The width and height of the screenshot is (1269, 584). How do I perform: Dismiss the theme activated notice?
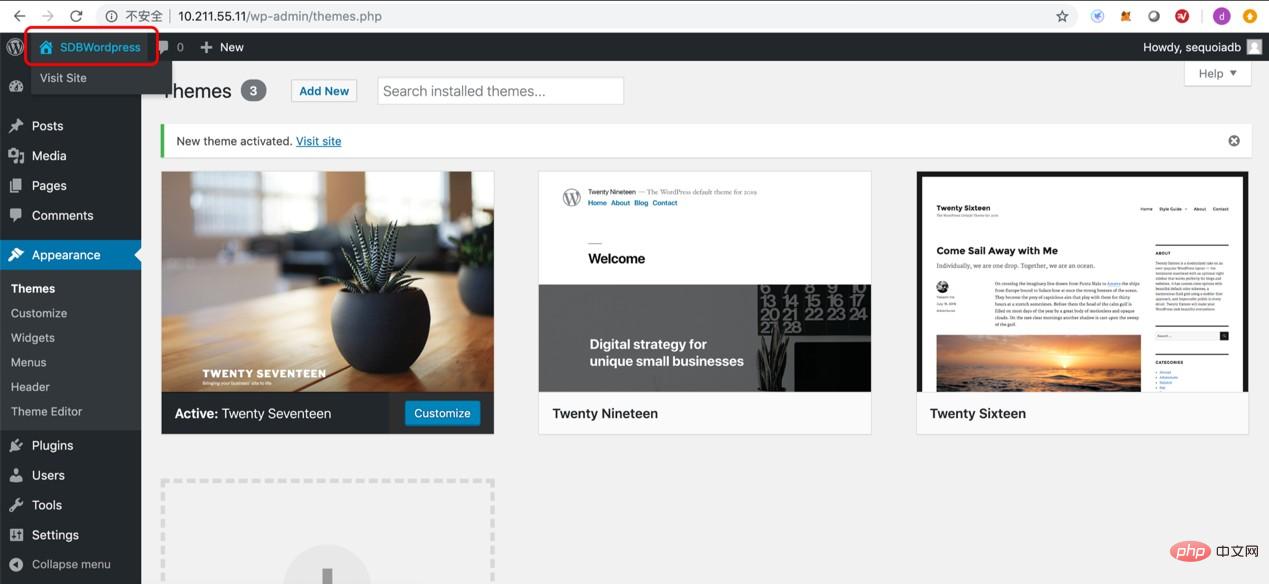pyautogui.click(x=1234, y=141)
